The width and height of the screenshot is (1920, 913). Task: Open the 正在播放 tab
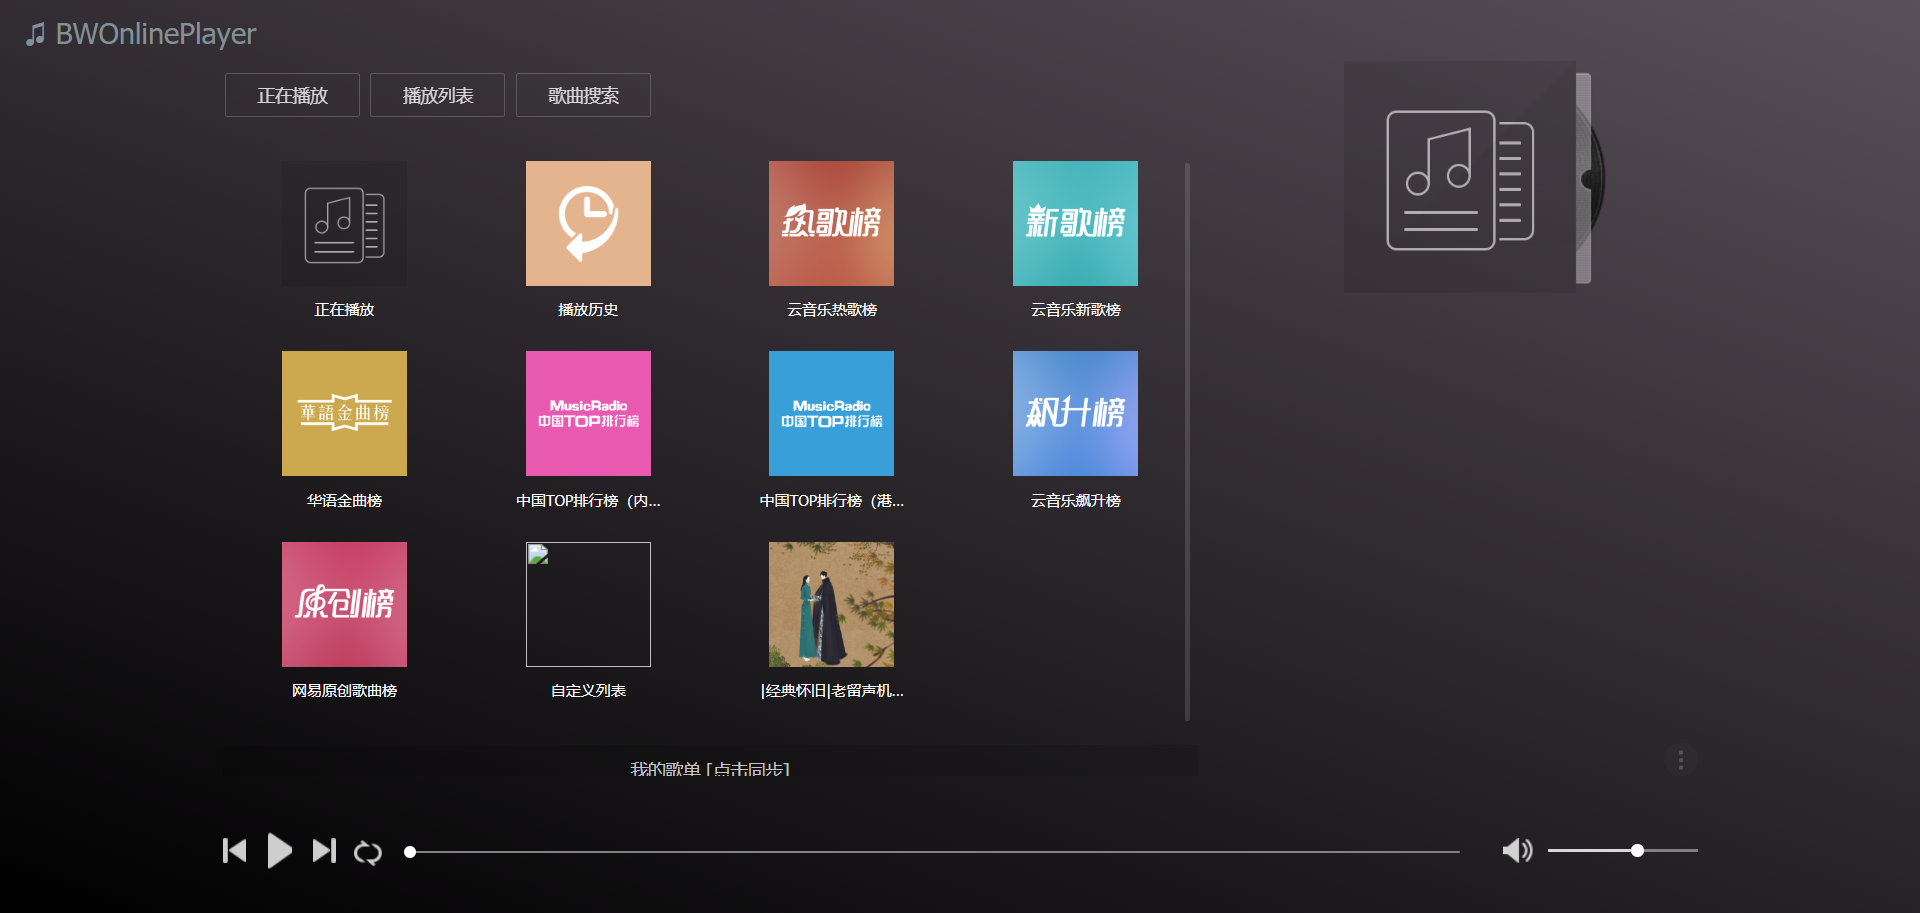(x=292, y=95)
